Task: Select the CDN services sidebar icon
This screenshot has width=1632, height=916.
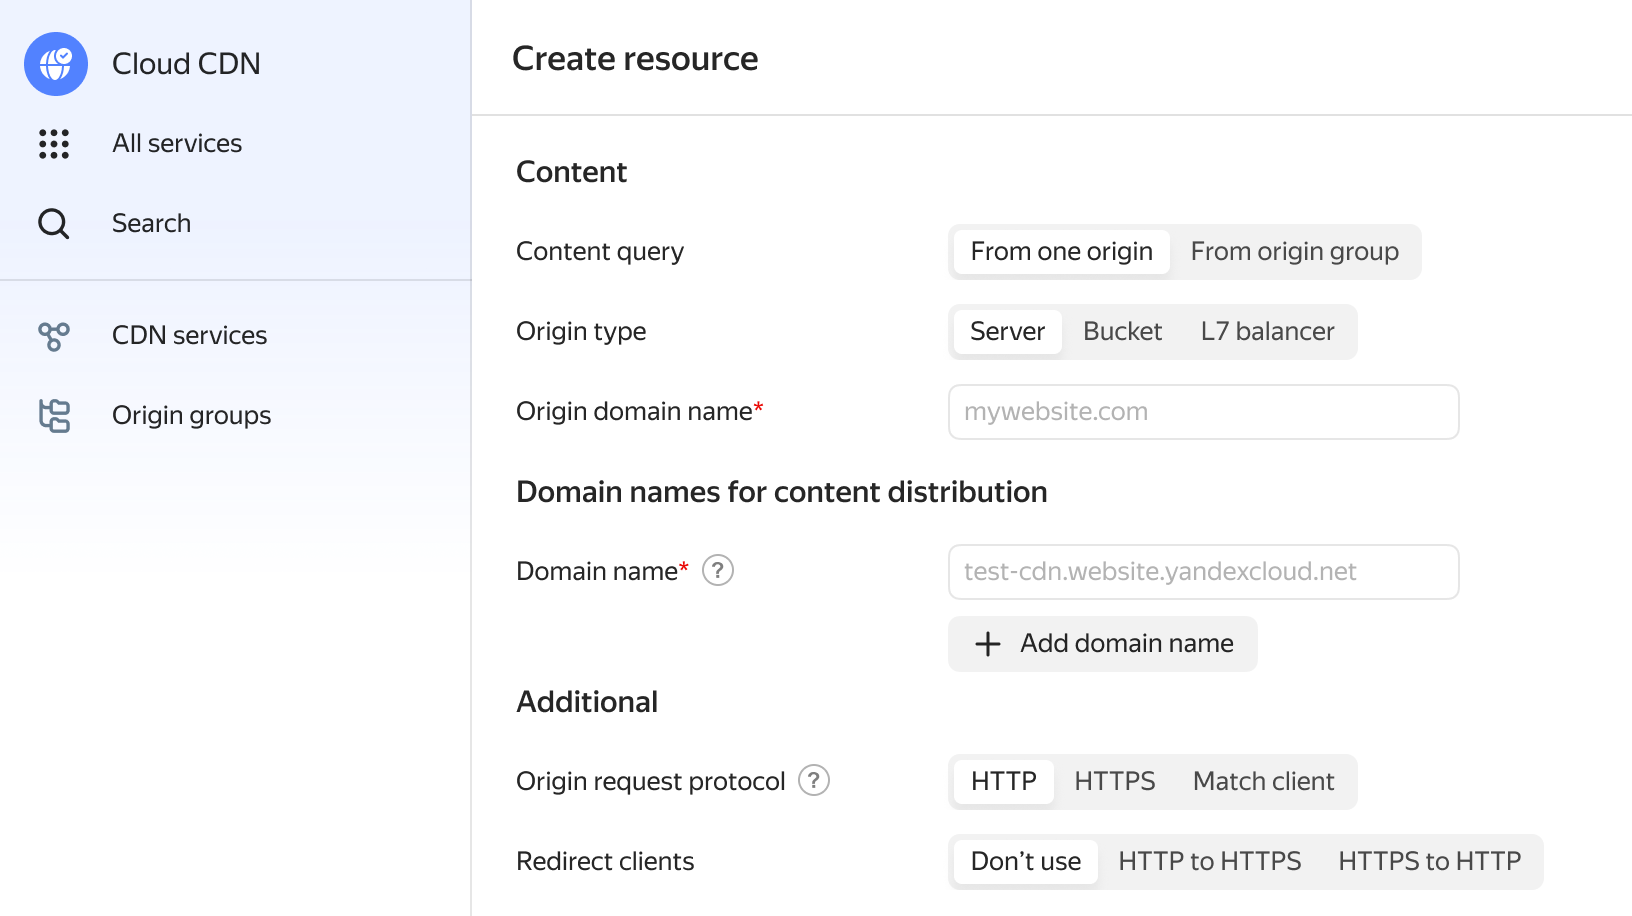Action: click(x=54, y=336)
